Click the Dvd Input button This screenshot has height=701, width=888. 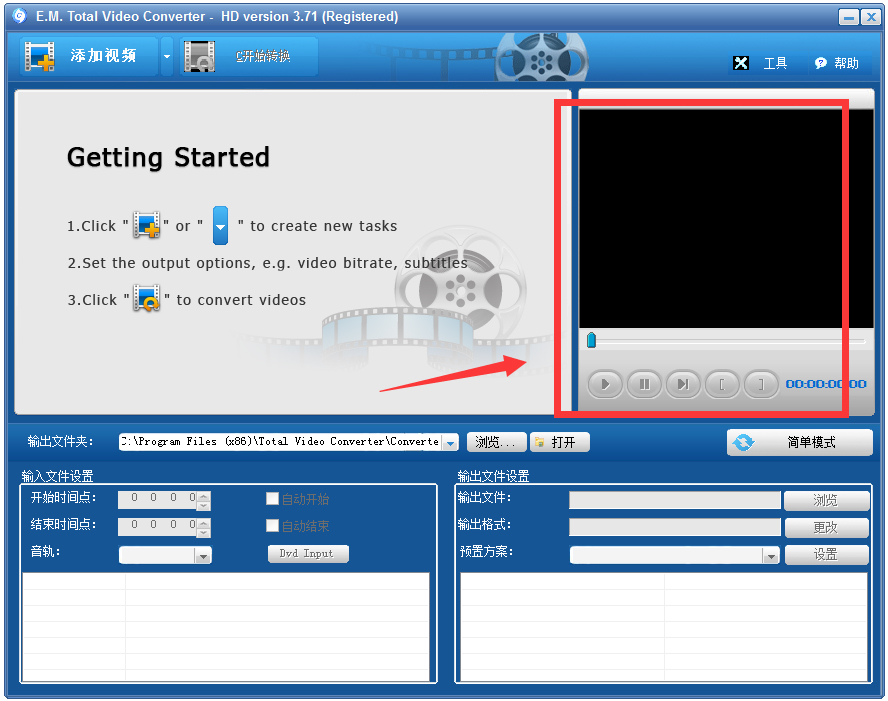(x=307, y=554)
